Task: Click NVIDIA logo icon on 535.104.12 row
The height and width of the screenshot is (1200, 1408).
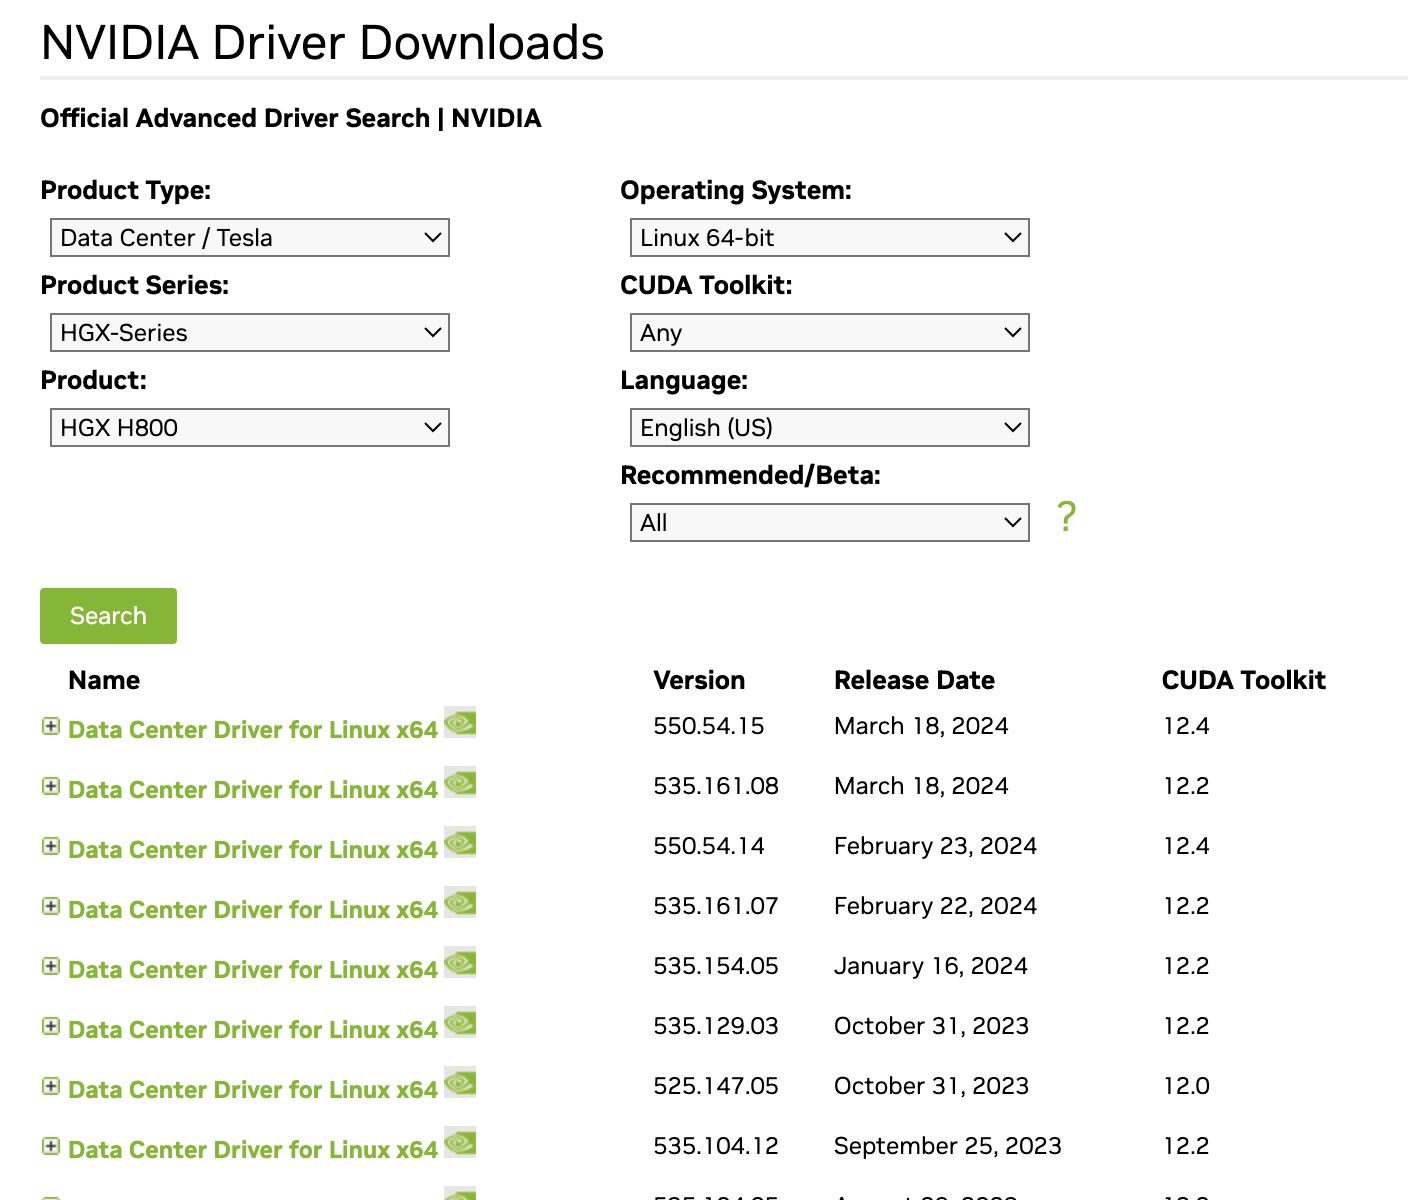Action: 460,1143
